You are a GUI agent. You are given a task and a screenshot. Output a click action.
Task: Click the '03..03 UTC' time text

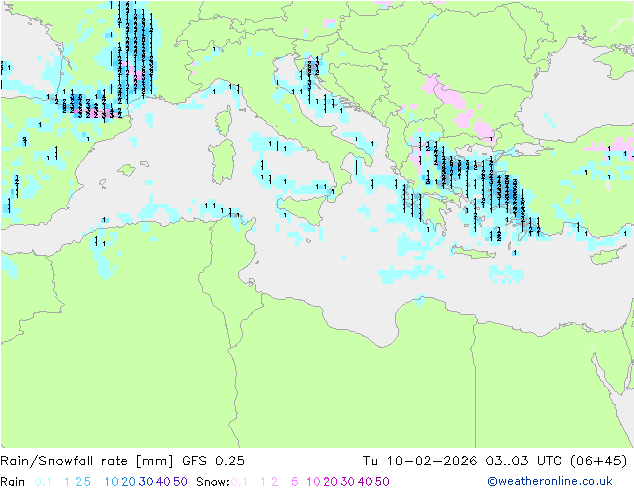523,461
